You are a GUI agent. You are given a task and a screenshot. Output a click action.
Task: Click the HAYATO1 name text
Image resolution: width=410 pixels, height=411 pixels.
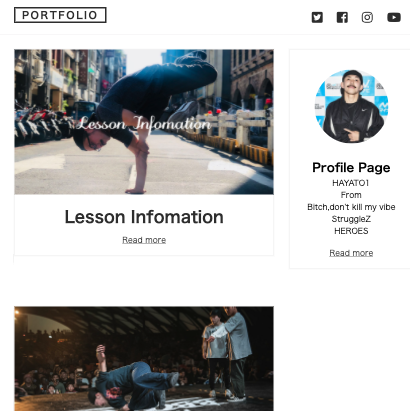tap(351, 183)
